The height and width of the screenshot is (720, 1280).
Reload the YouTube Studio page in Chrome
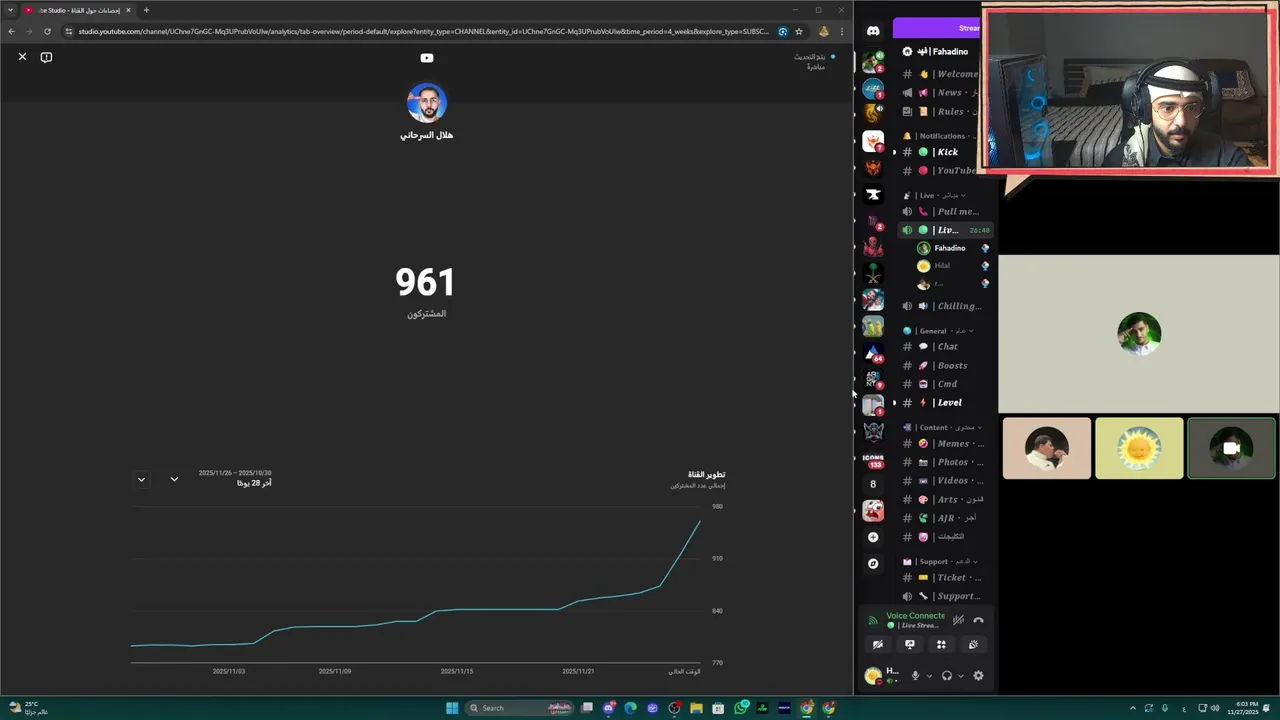47,31
